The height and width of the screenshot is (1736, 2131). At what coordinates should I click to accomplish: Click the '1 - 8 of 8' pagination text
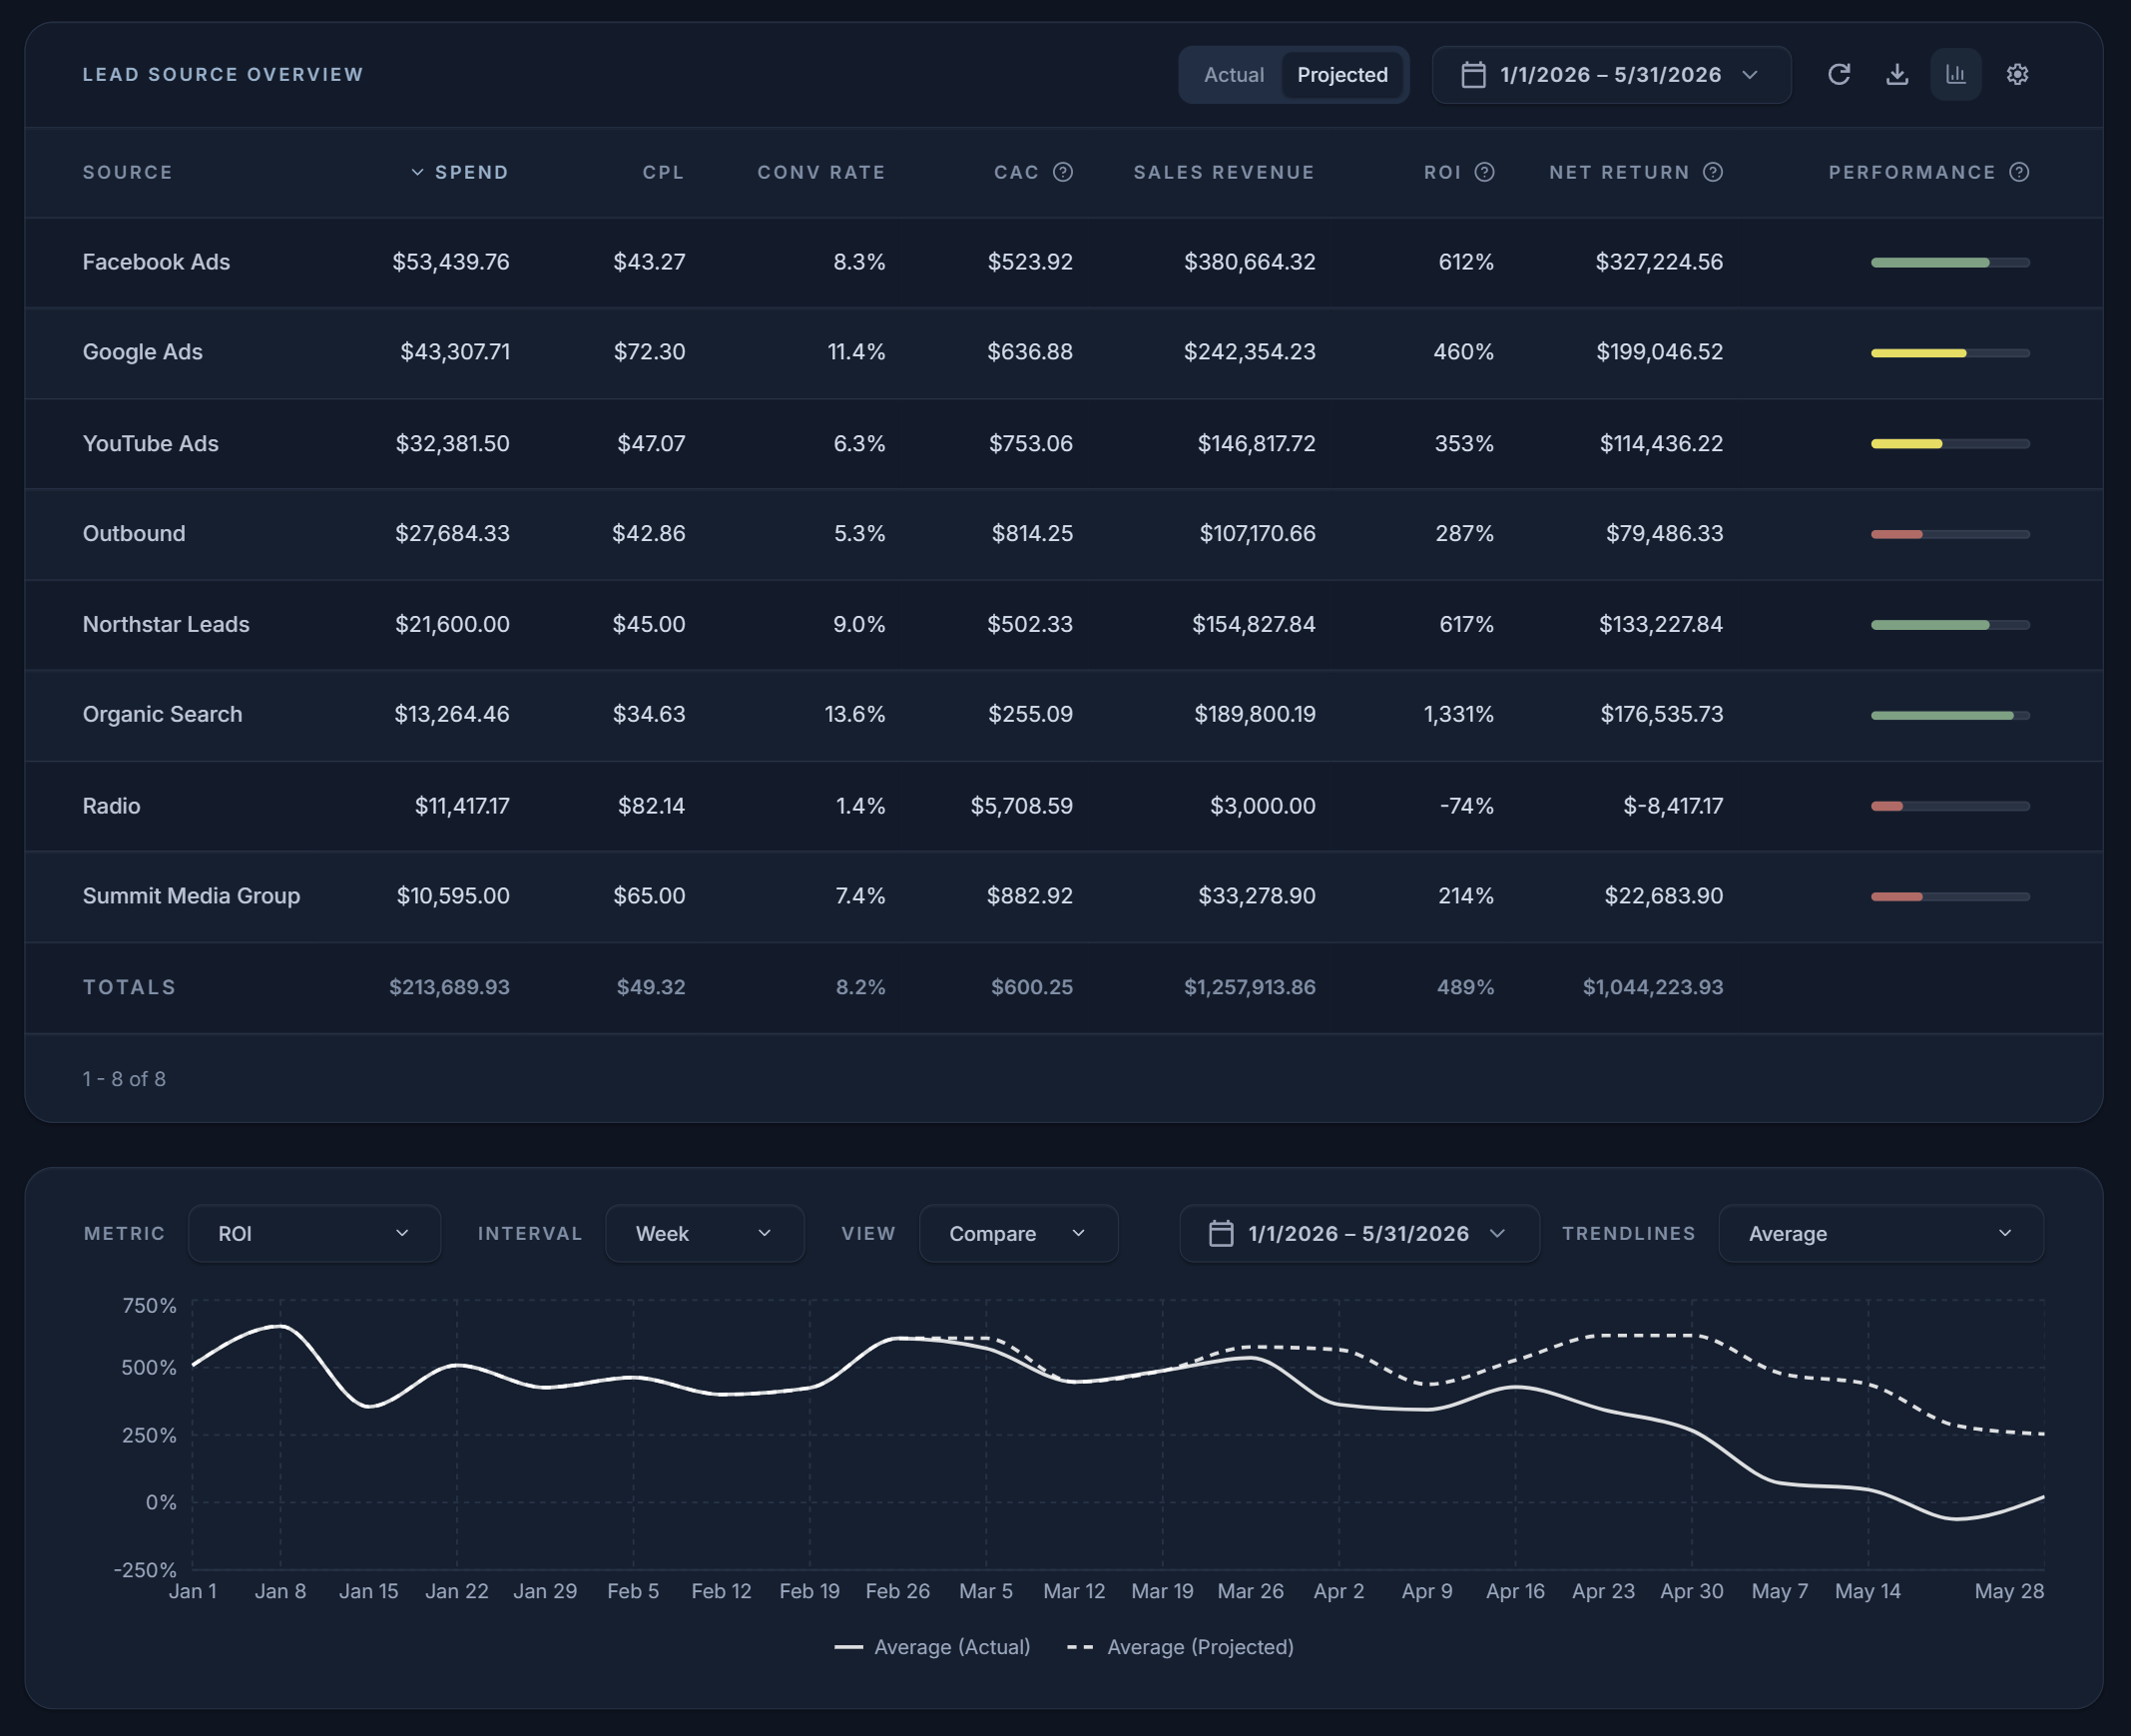coord(124,1079)
